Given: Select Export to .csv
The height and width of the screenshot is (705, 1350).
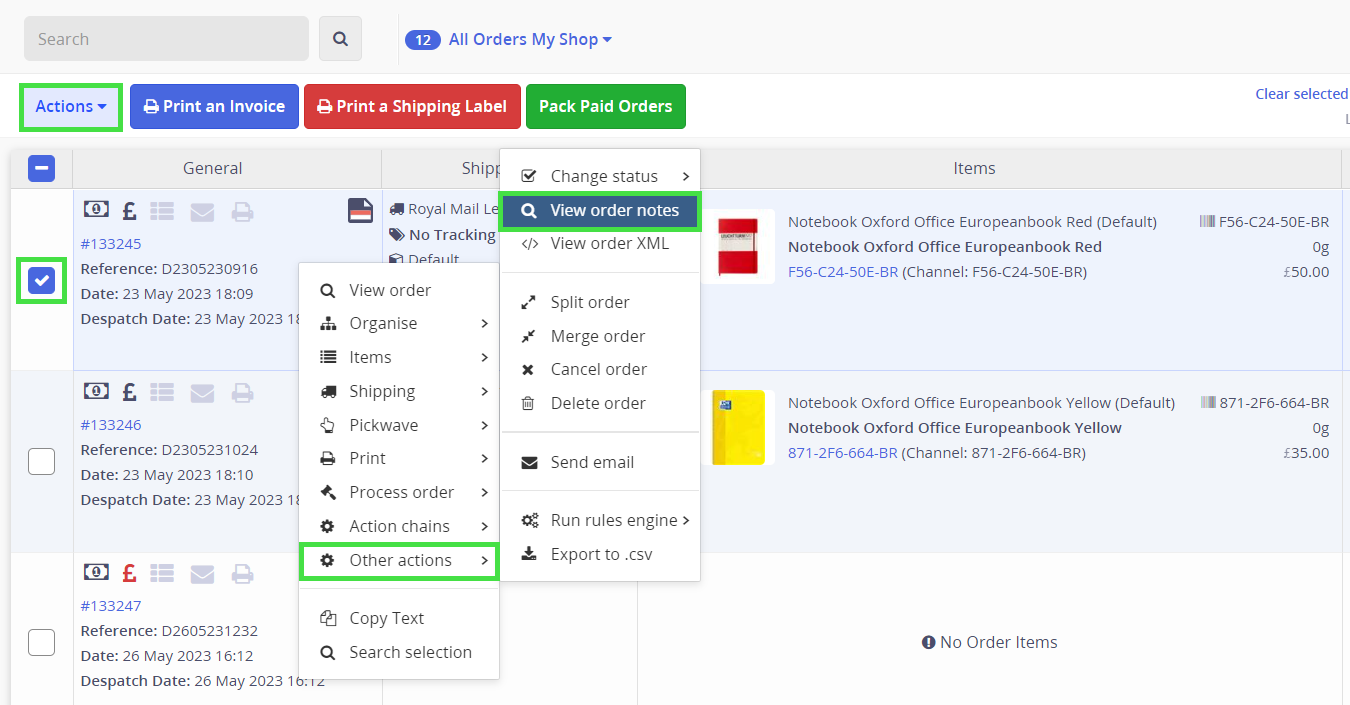Looking at the screenshot, I should coord(600,554).
